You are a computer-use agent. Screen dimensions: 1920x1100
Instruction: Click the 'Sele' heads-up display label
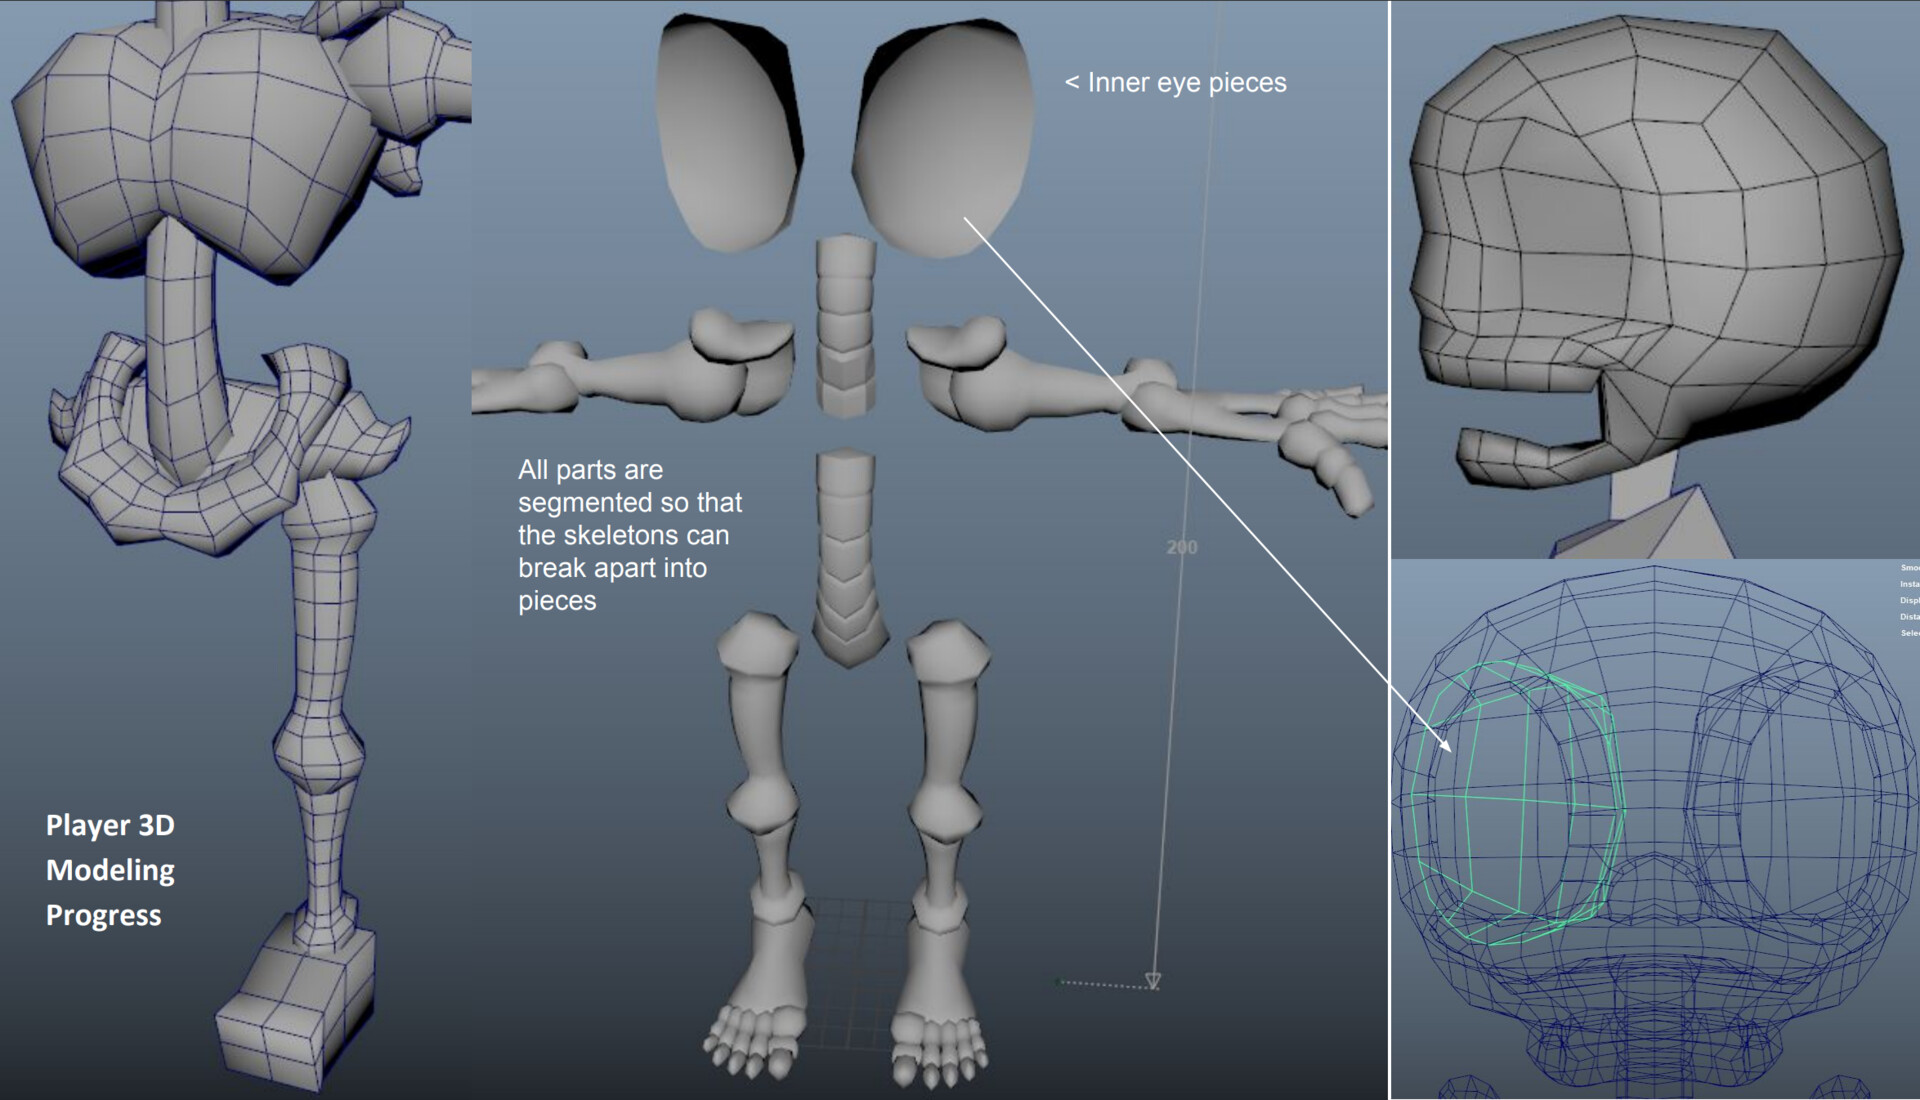1909,633
